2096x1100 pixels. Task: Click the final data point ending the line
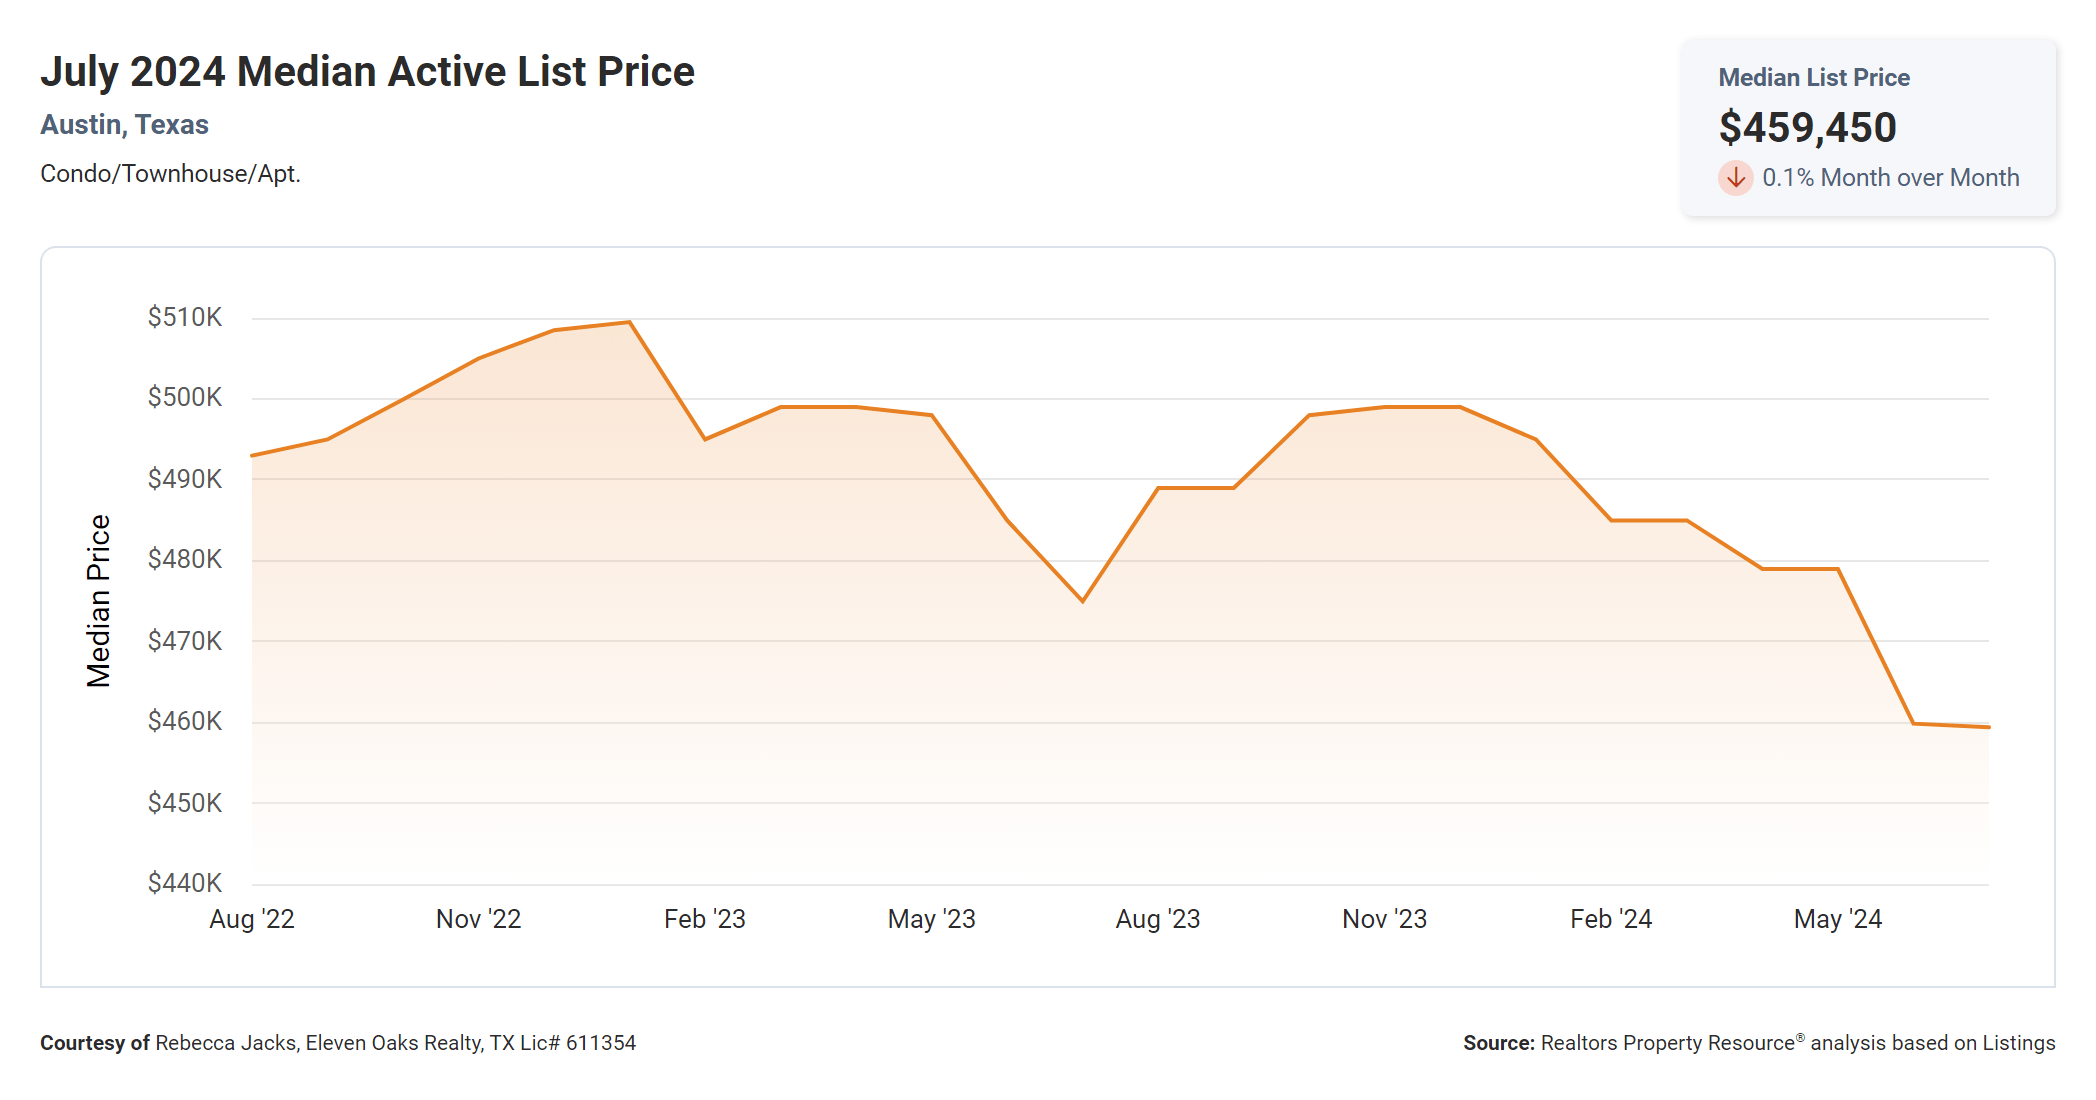click(1988, 727)
